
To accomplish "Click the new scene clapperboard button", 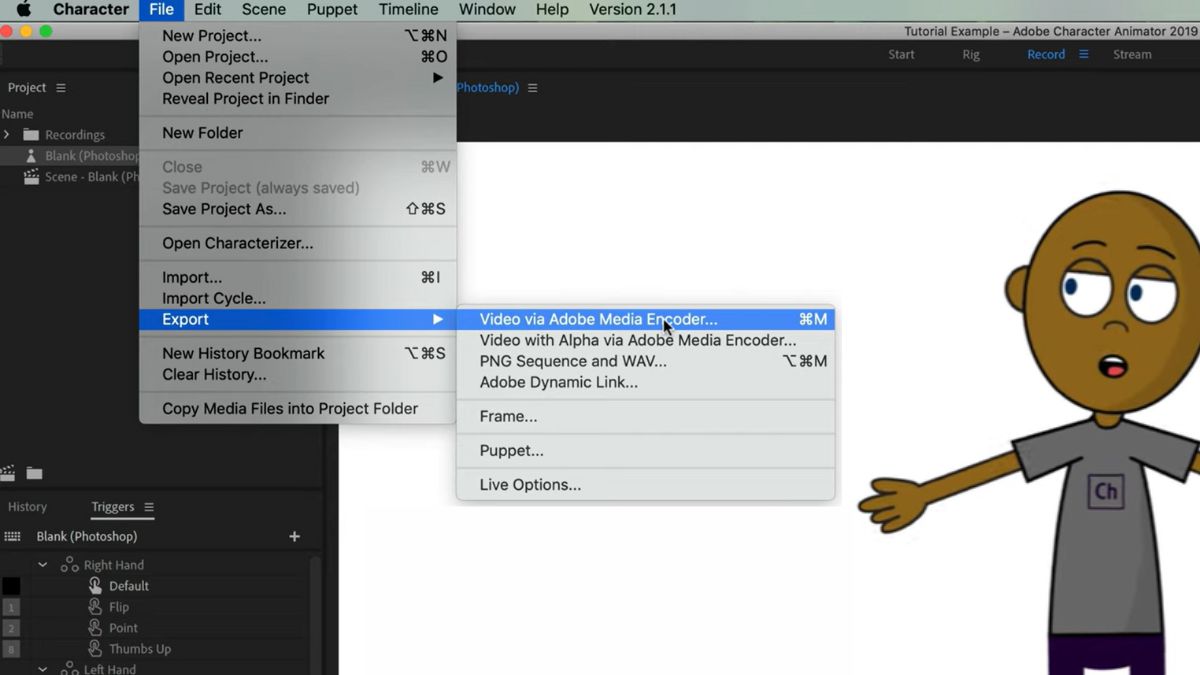I will click(x=8, y=473).
